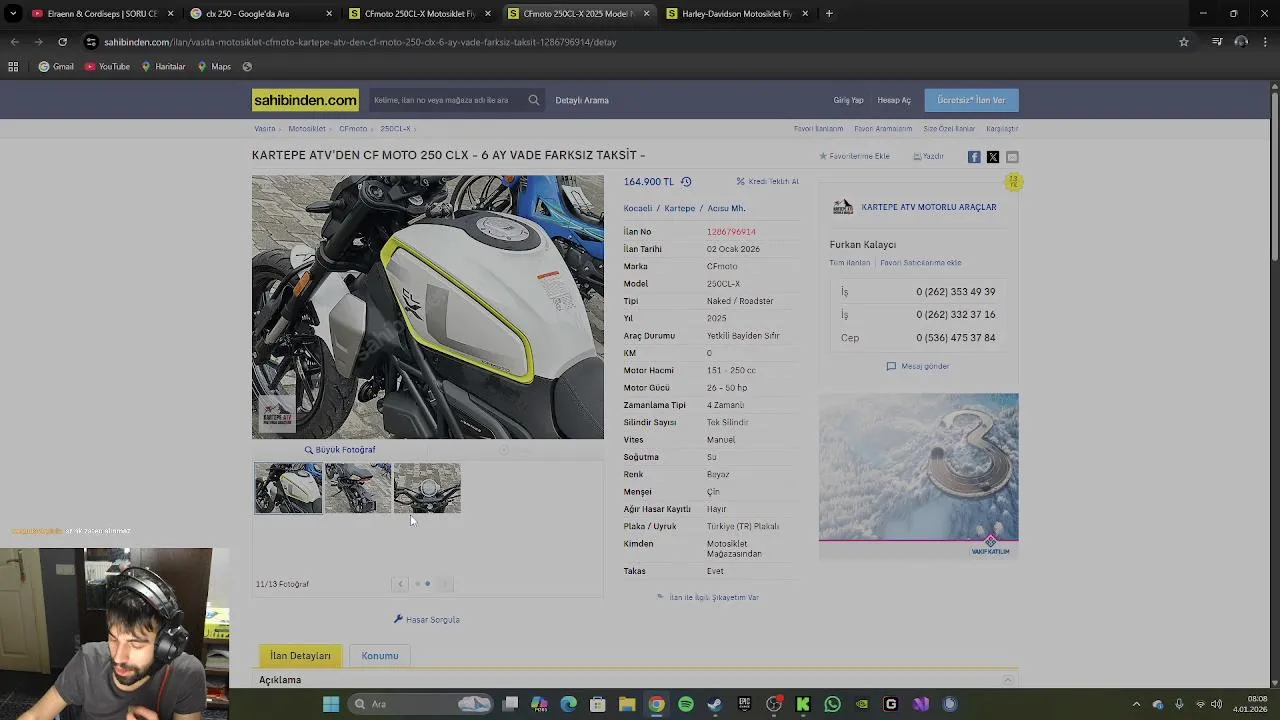Viewport: 1280px width, 720px height.
Task: Share listing on Facebook icon
Action: [x=974, y=157]
